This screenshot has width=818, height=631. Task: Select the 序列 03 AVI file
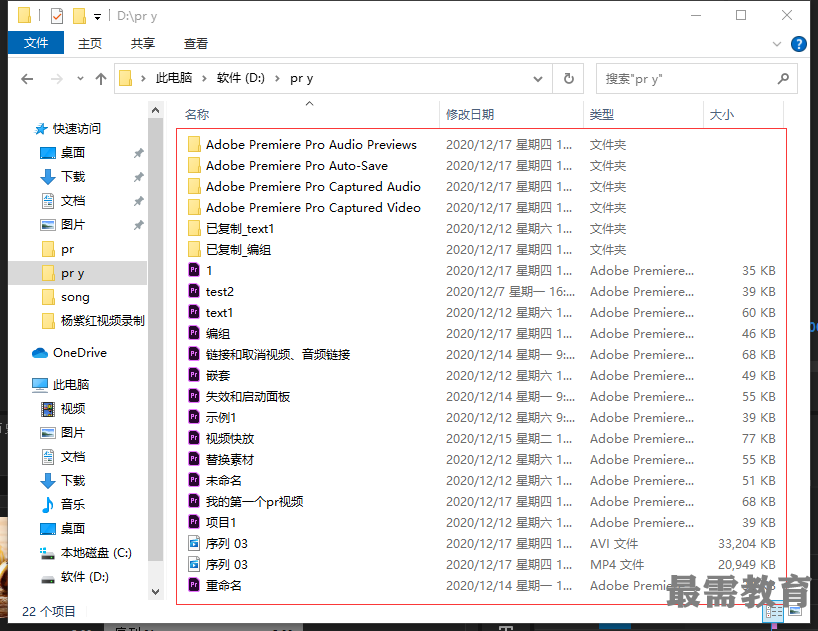point(226,543)
